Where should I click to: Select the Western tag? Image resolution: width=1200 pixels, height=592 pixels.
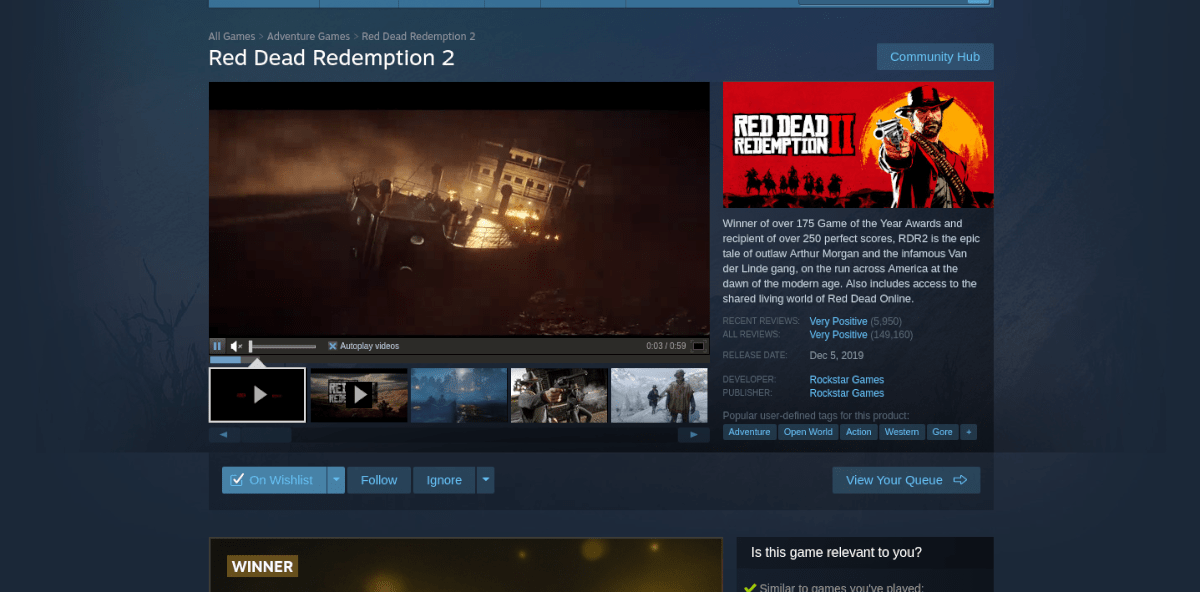pos(902,432)
